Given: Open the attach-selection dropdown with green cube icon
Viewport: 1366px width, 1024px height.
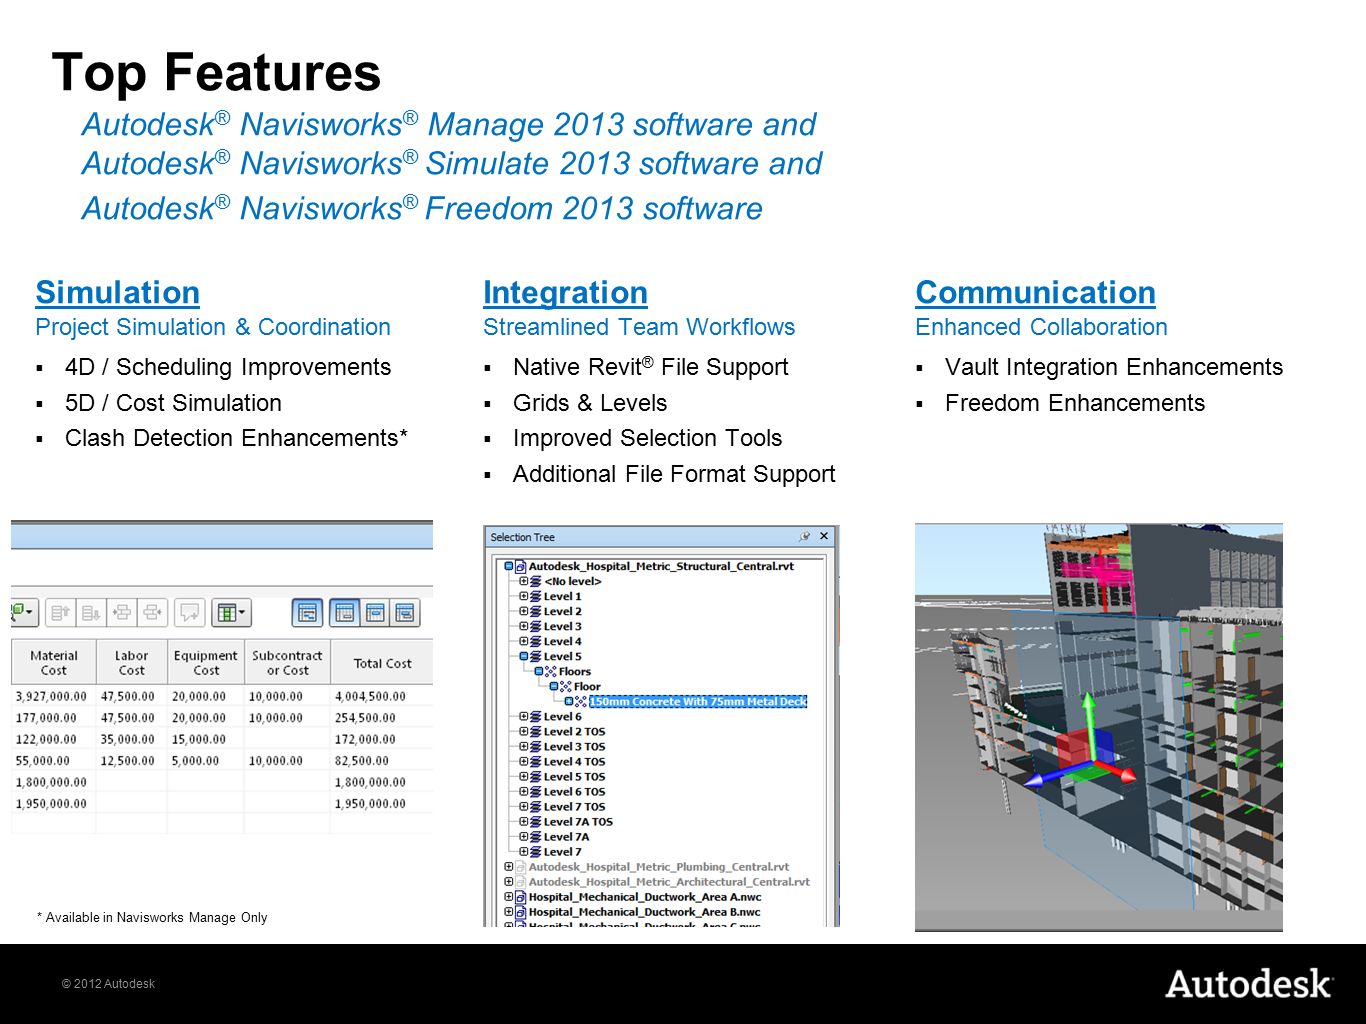Looking at the screenshot, I should point(23,612).
